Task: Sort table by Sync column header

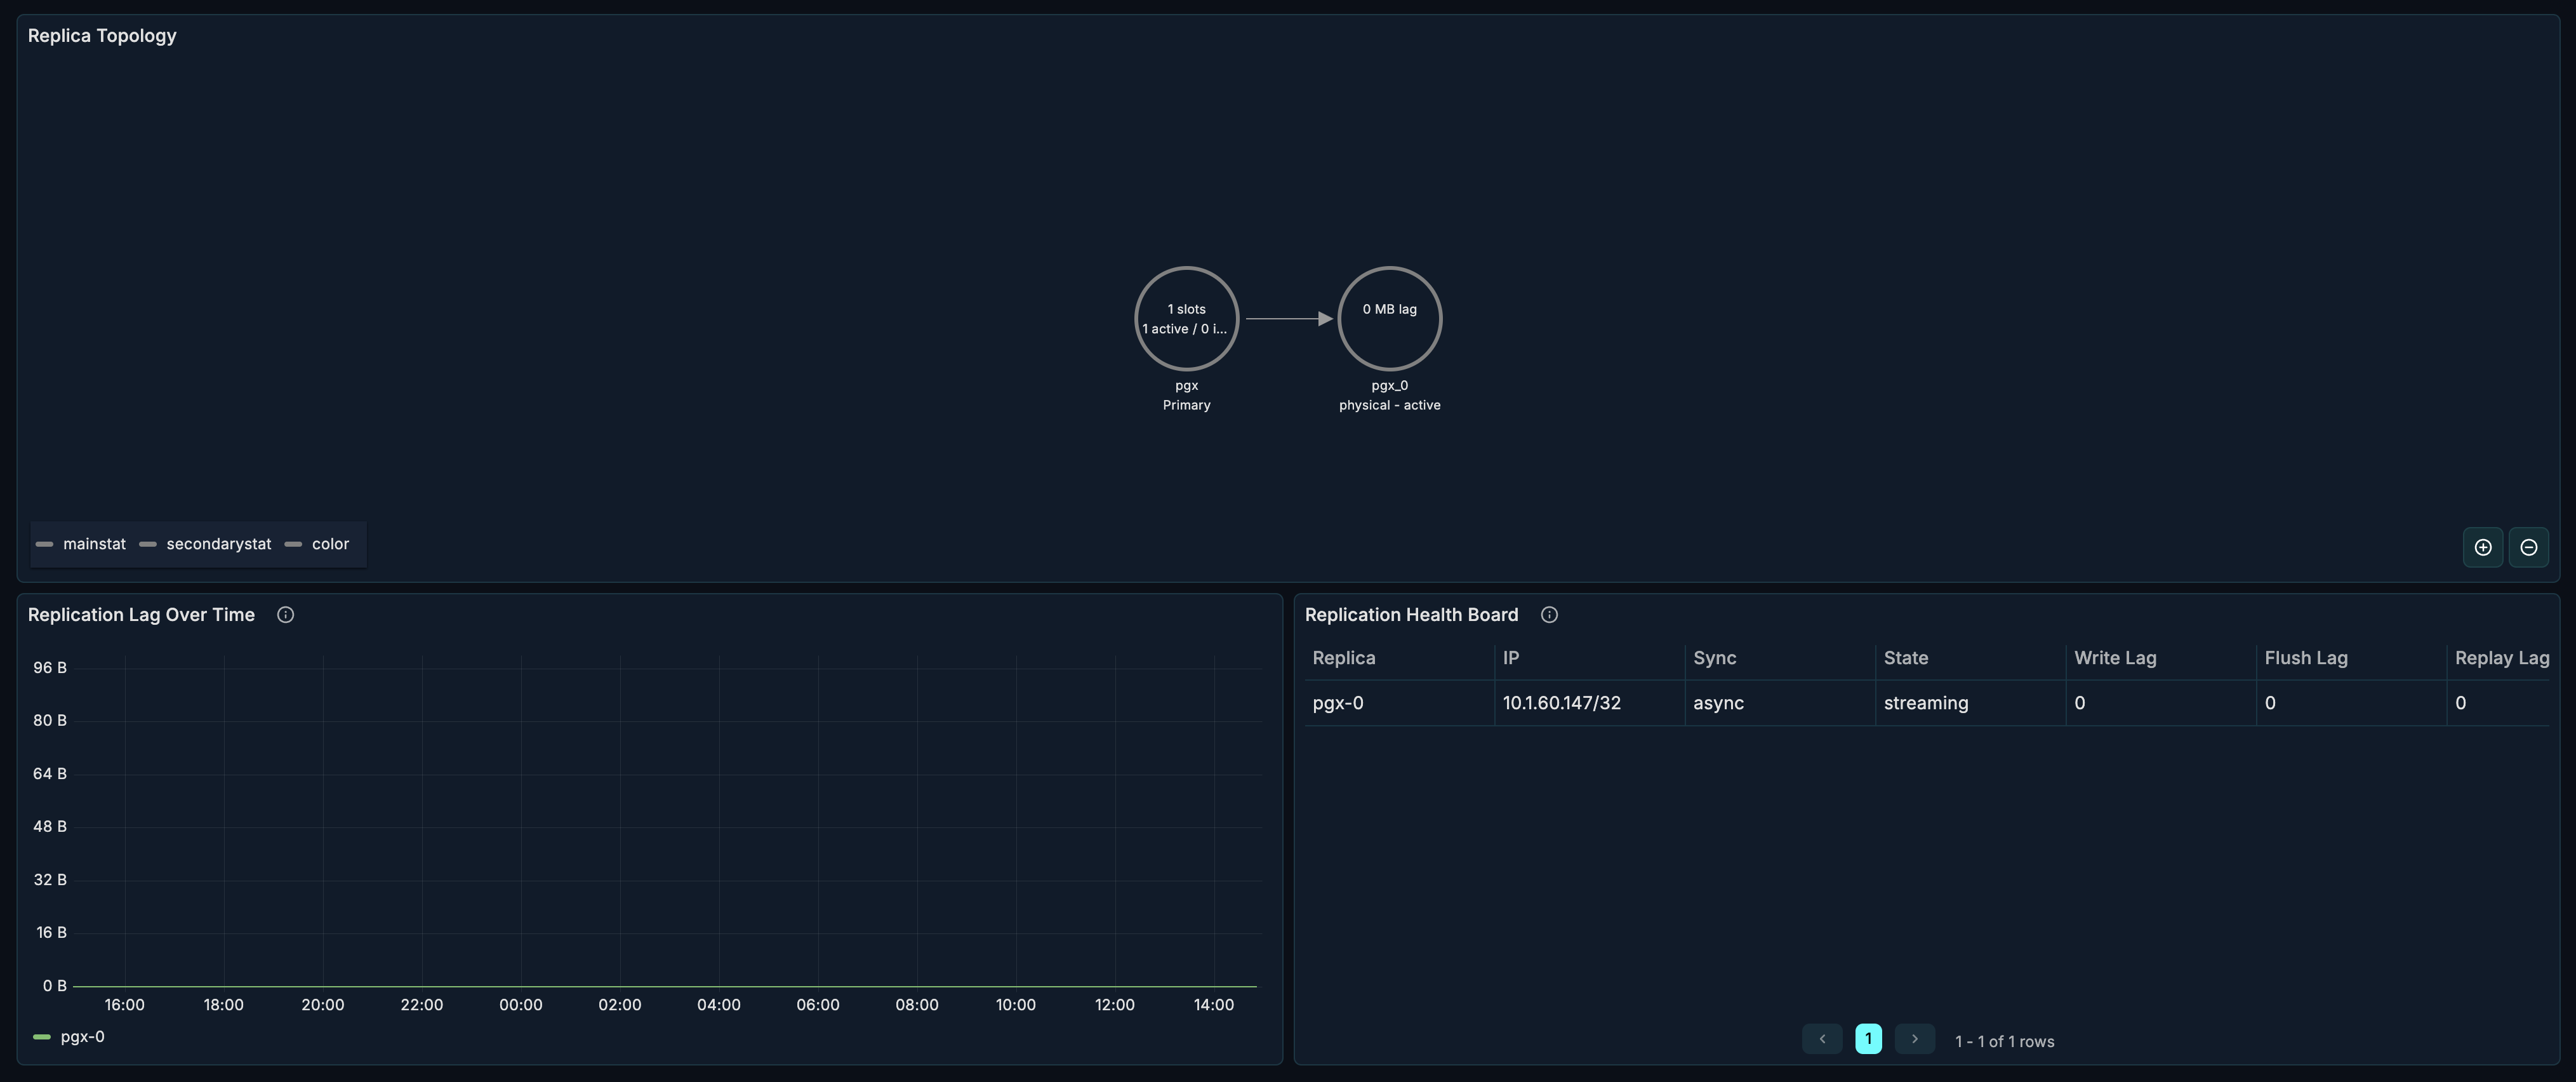Action: tap(1714, 658)
